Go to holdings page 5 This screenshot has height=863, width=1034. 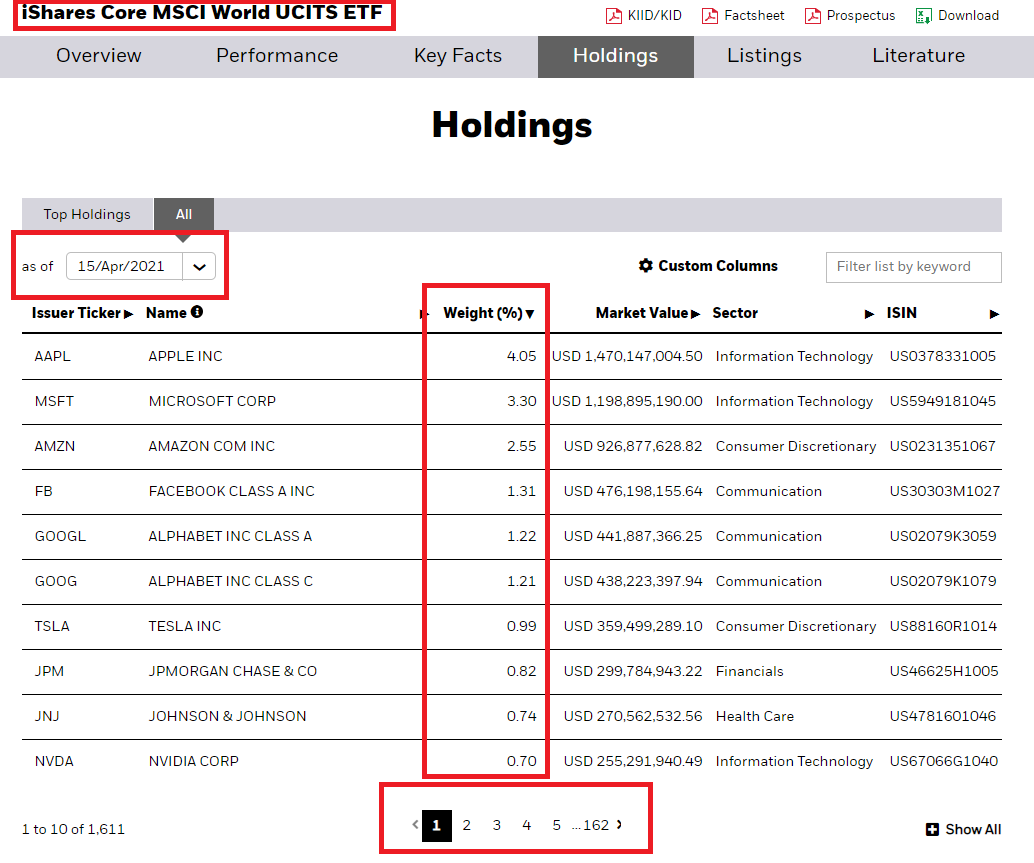pos(557,825)
